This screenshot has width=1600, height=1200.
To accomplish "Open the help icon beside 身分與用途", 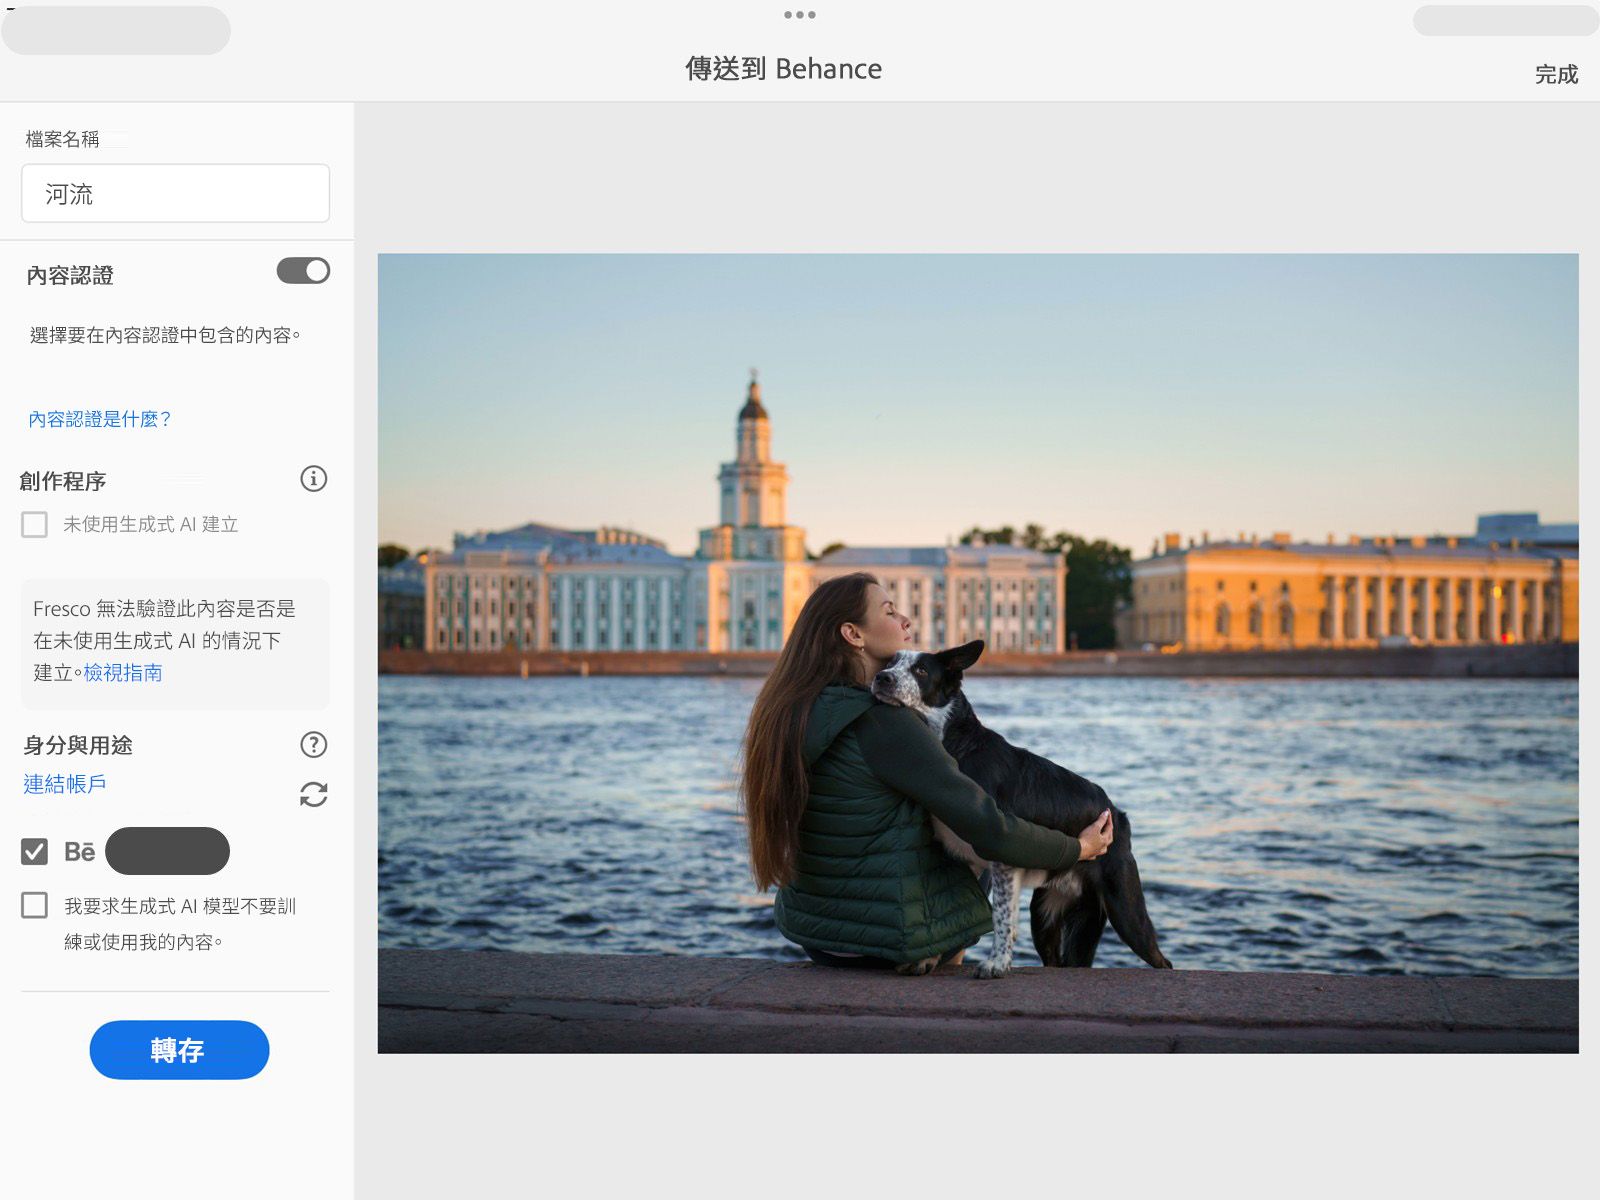I will tap(313, 745).
